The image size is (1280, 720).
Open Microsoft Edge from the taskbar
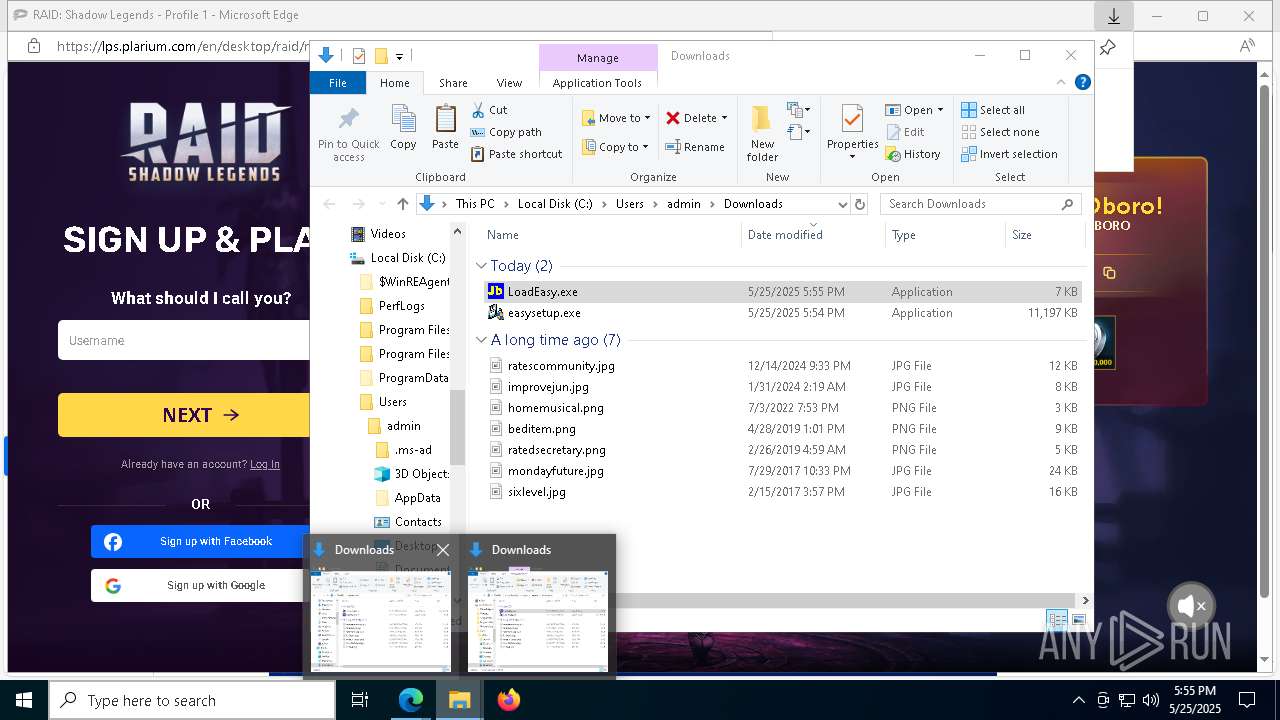click(x=411, y=701)
